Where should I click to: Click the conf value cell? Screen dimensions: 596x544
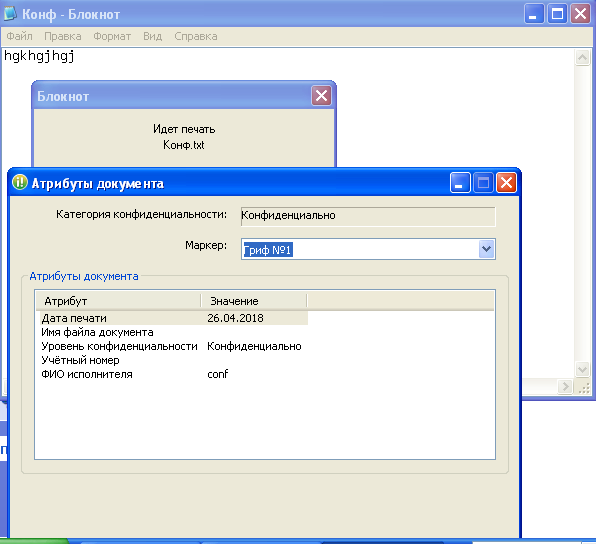[218, 374]
